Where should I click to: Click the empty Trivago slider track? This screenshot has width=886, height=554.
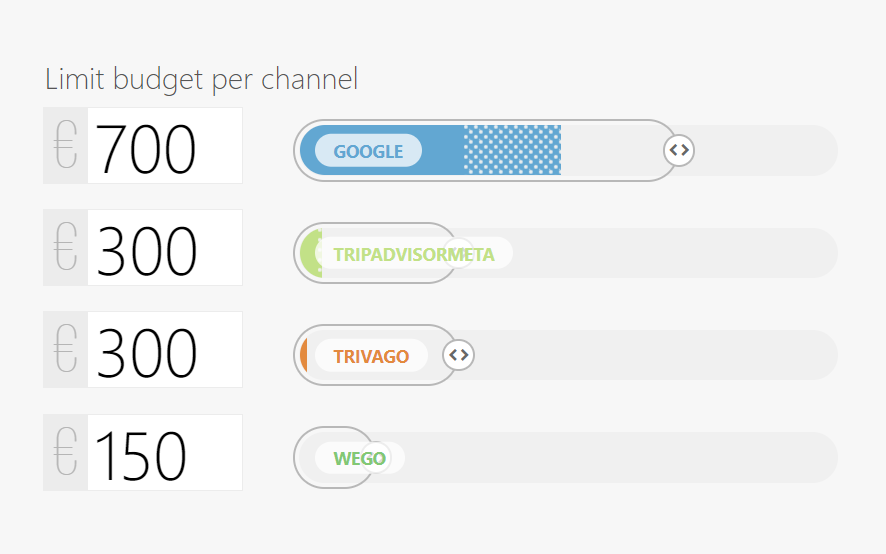tap(650, 355)
